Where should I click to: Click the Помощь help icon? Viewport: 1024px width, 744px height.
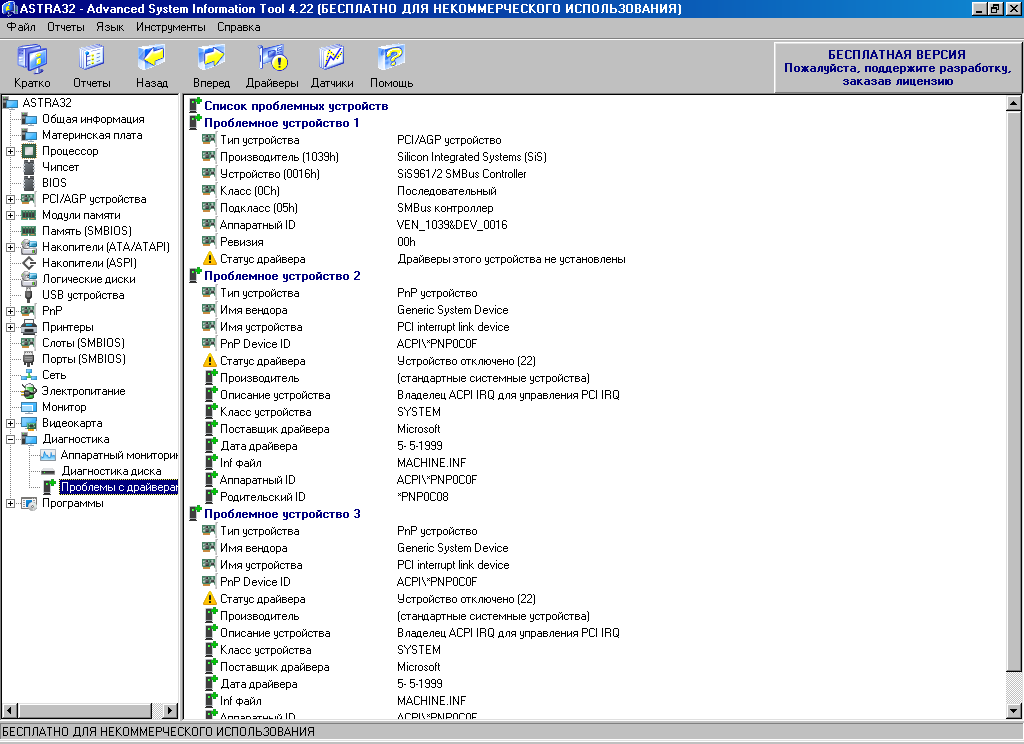point(391,66)
